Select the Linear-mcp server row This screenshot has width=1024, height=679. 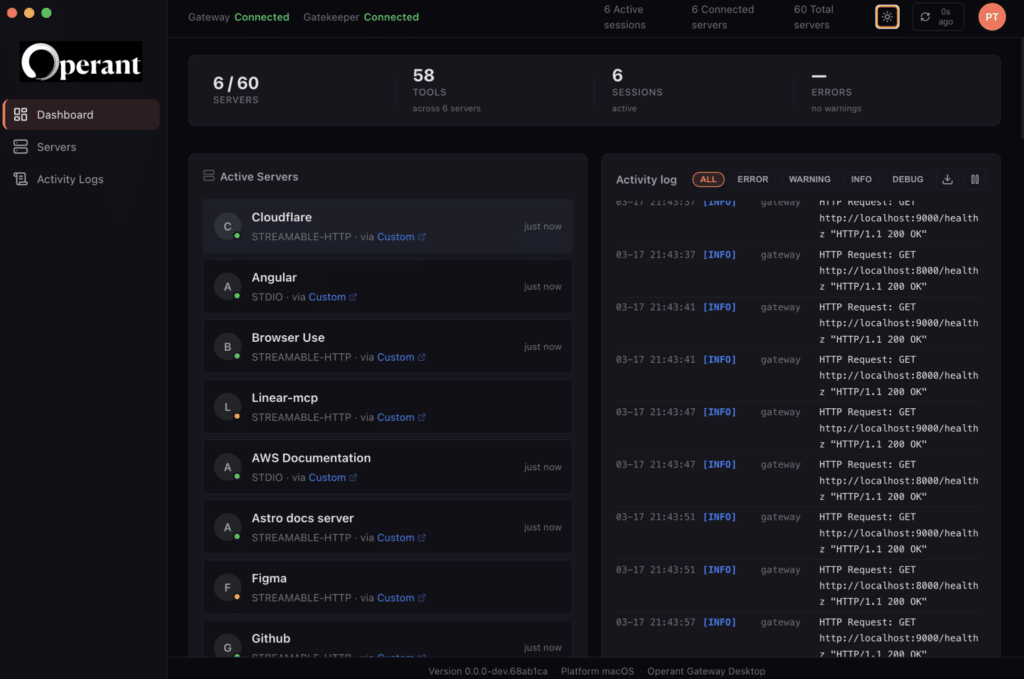pos(387,407)
